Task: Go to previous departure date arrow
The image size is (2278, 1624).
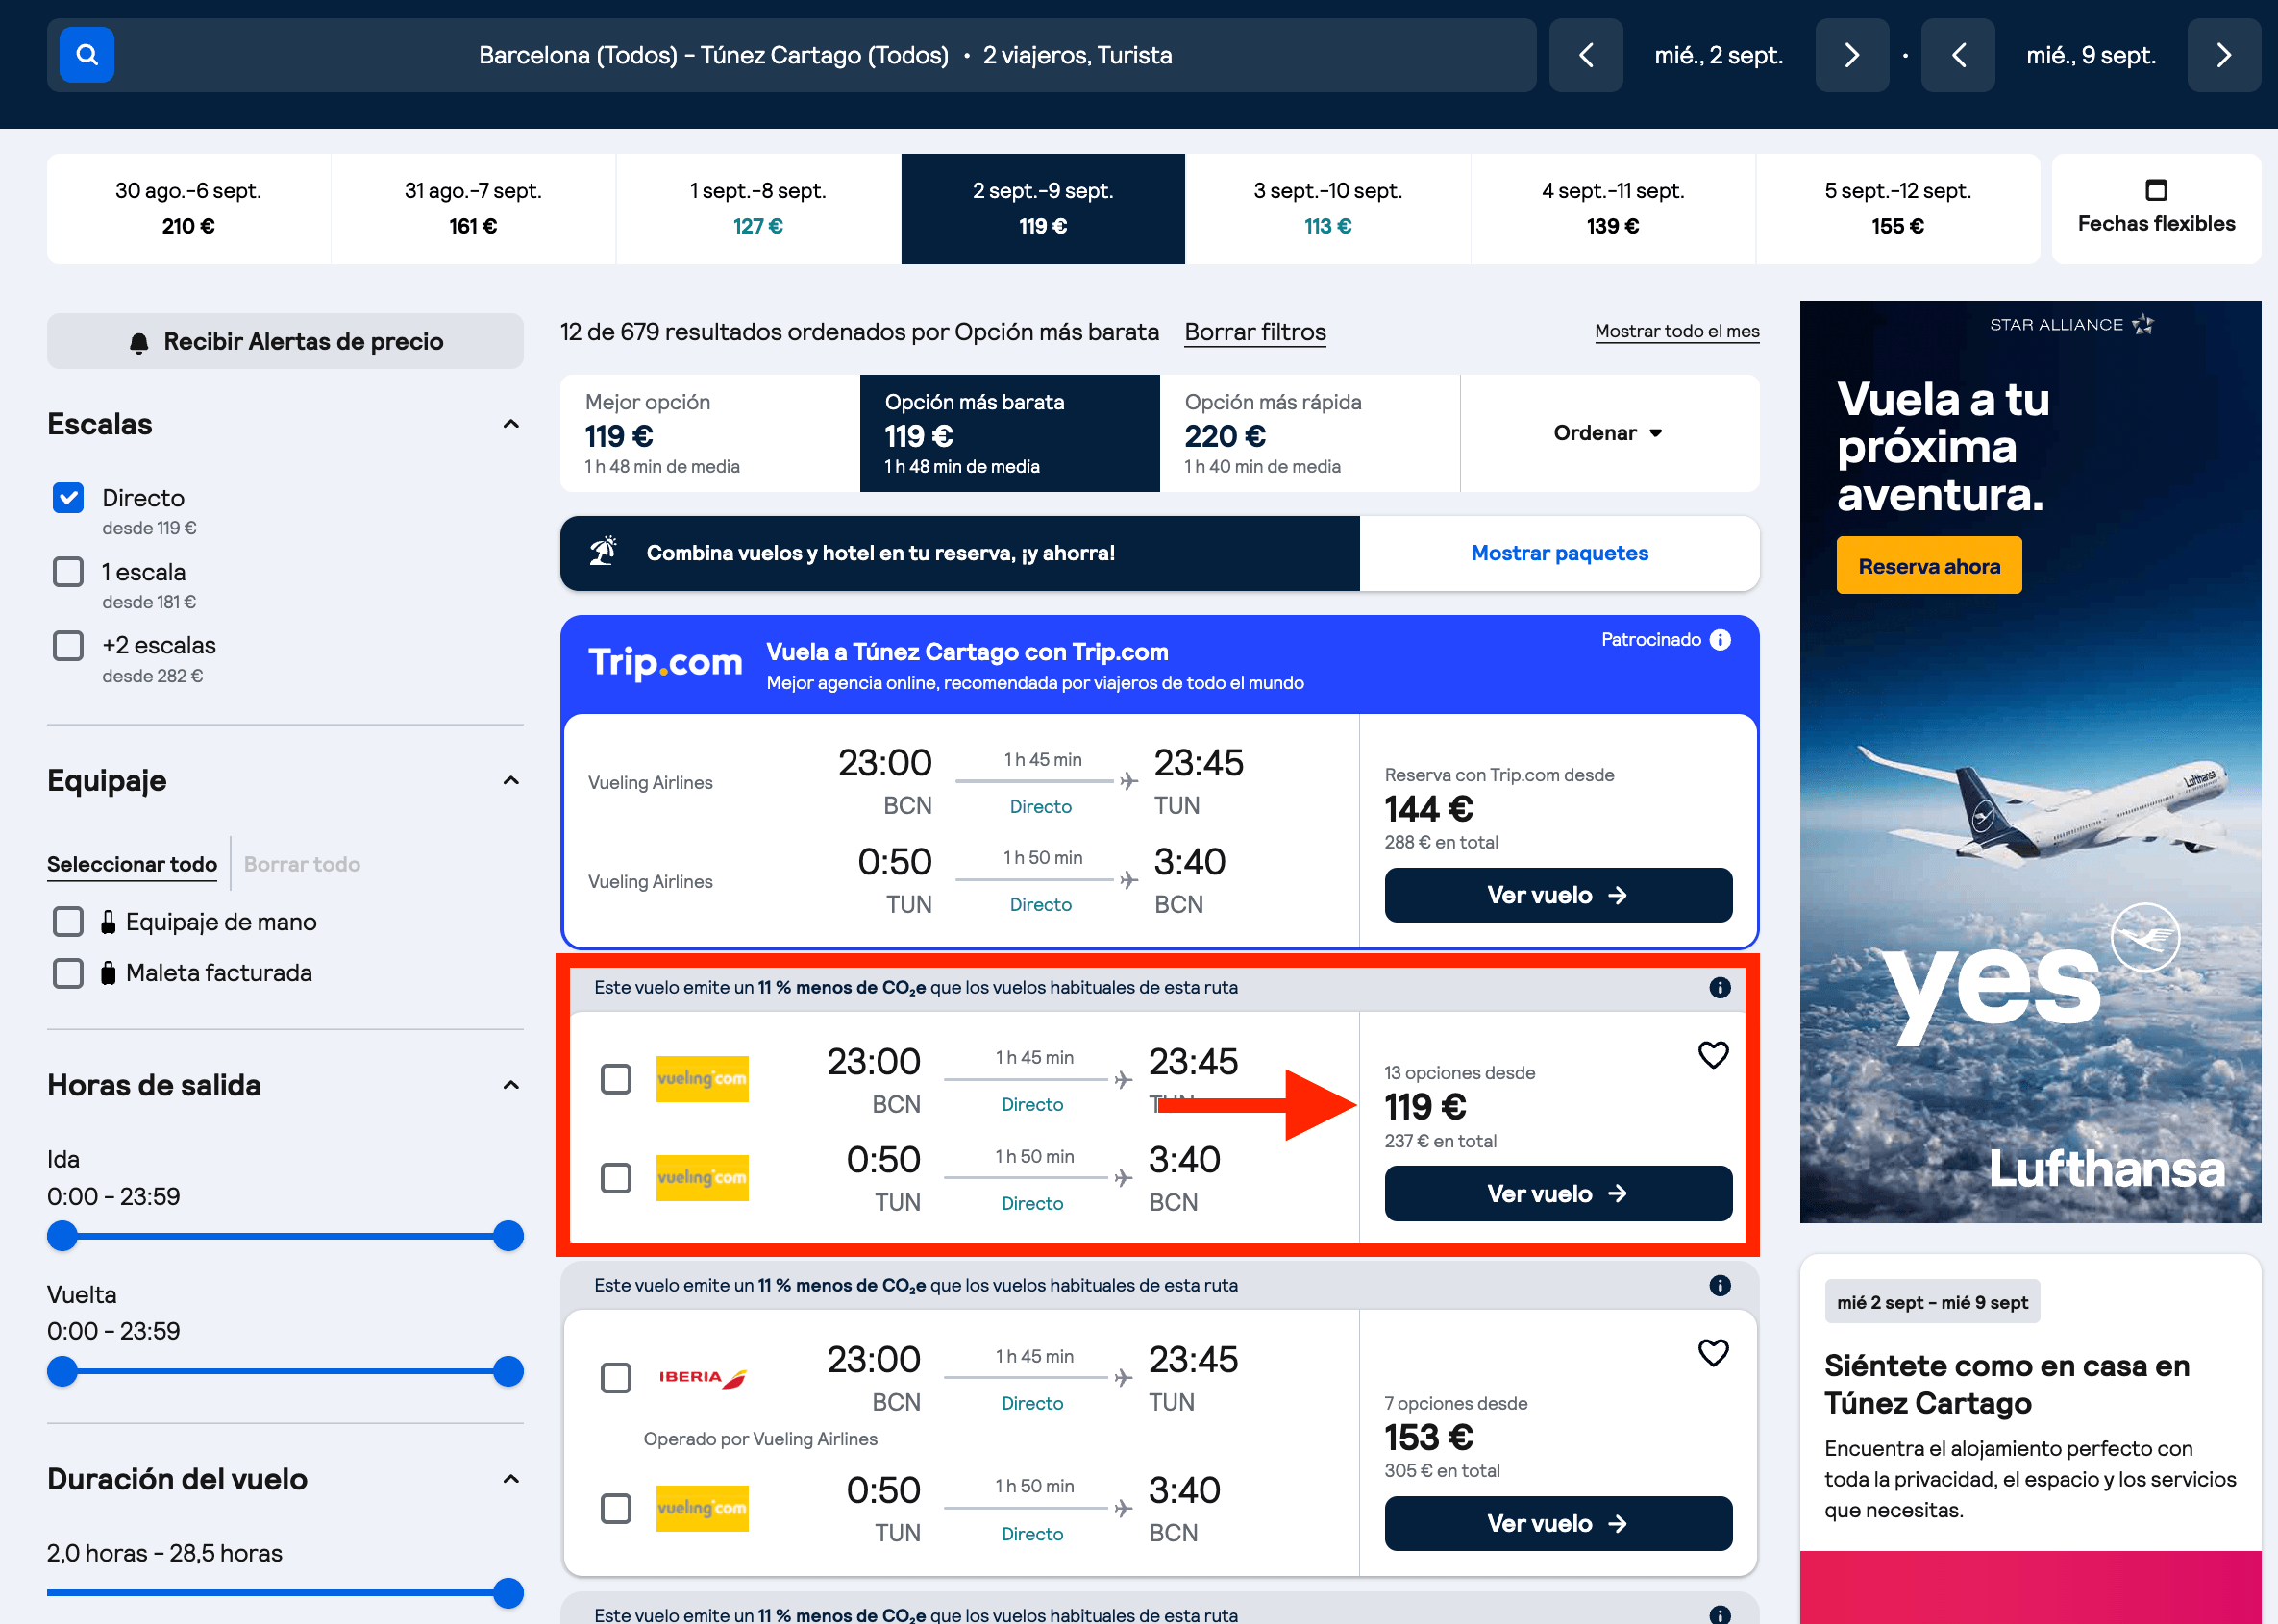Action: [x=1586, y=55]
